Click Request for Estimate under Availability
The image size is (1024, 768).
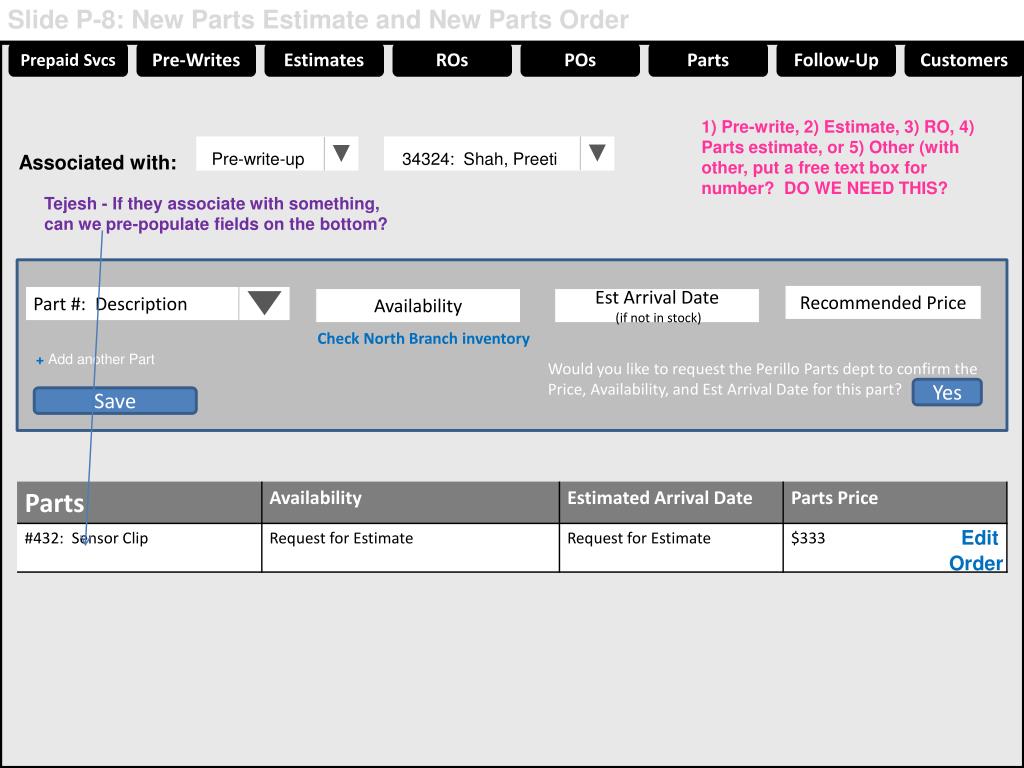[341, 538]
